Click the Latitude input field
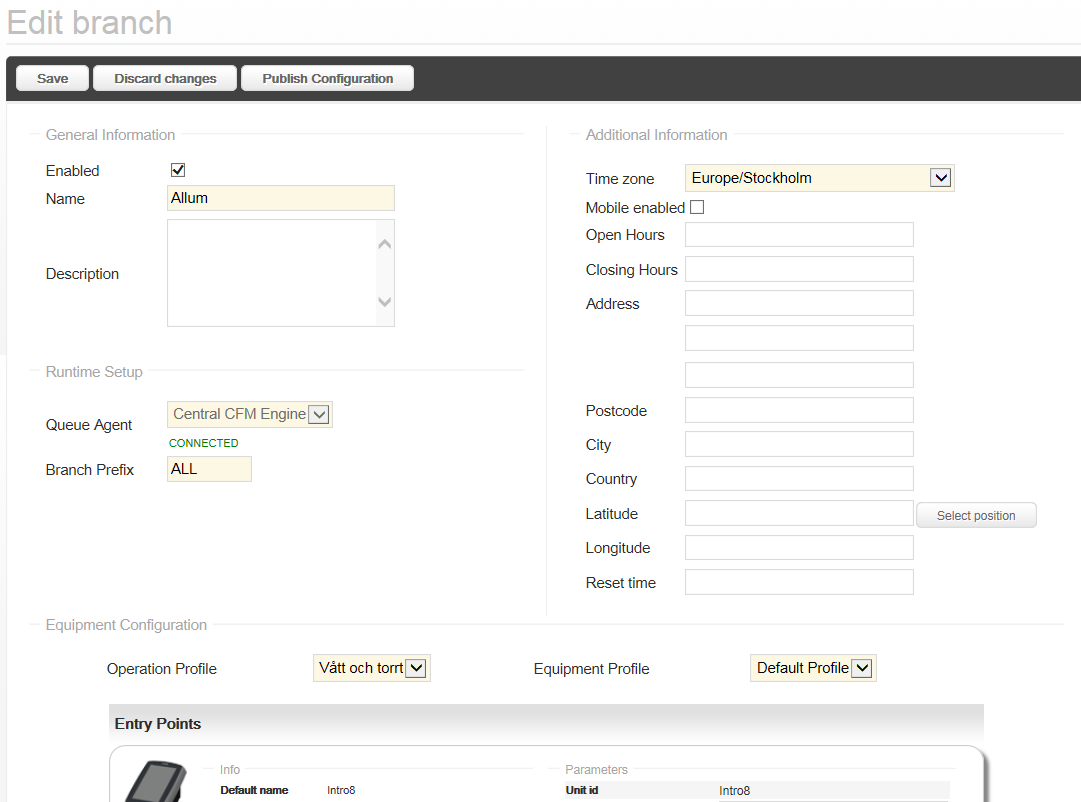 (x=798, y=514)
